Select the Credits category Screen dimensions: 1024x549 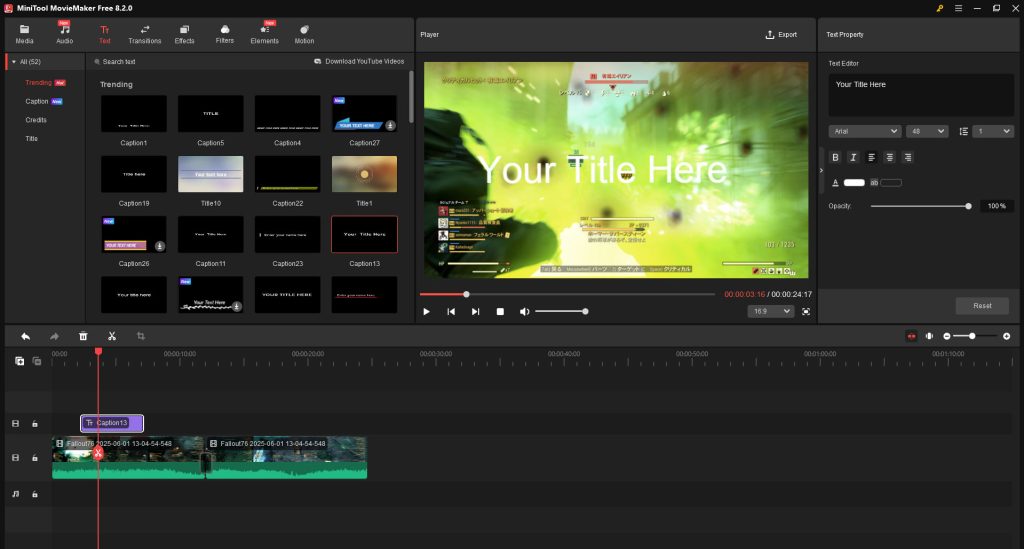[x=36, y=120]
